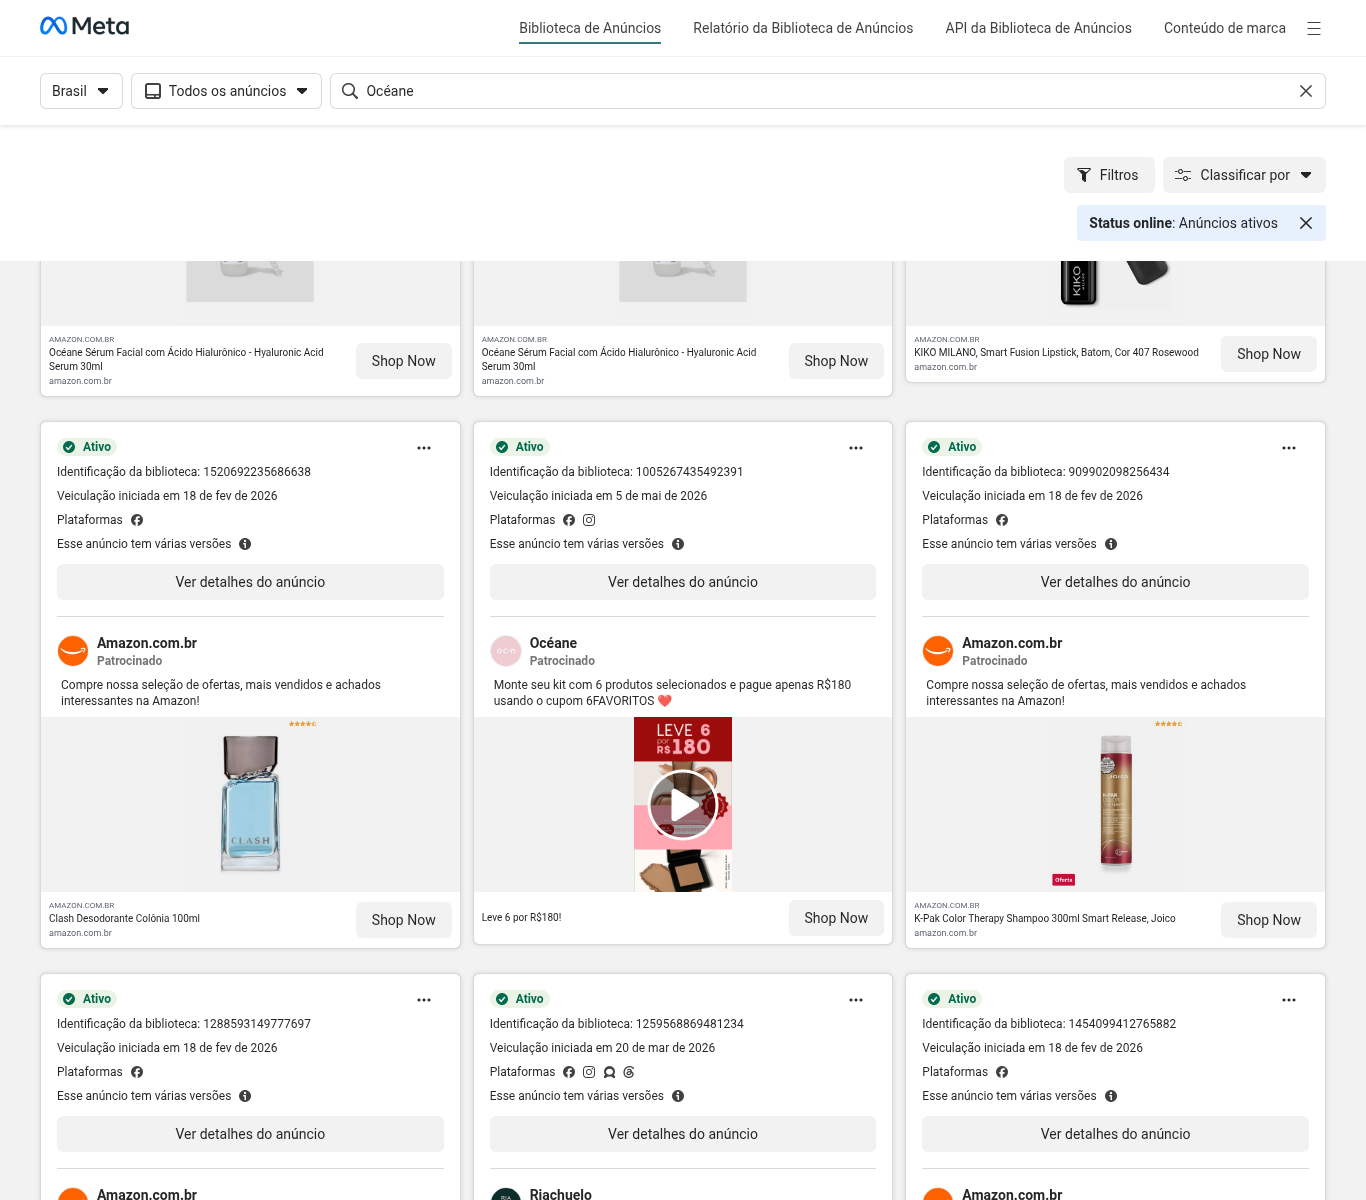Click Threads platform icon on ad 1259568869481234
1366x1200 pixels.
click(629, 1072)
